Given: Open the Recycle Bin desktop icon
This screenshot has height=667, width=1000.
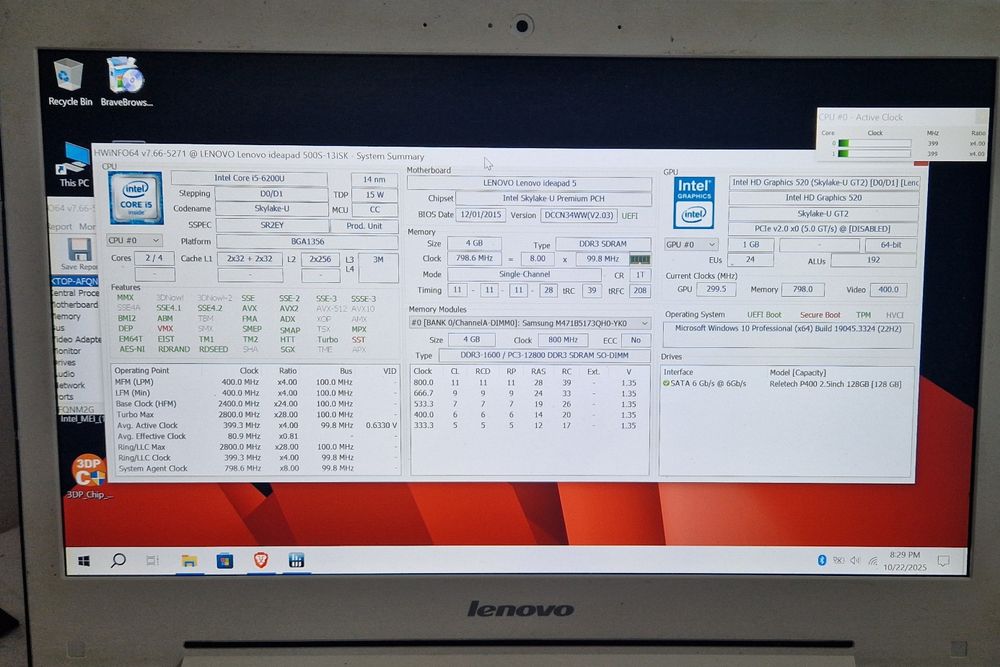Looking at the screenshot, I should tap(69, 82).
